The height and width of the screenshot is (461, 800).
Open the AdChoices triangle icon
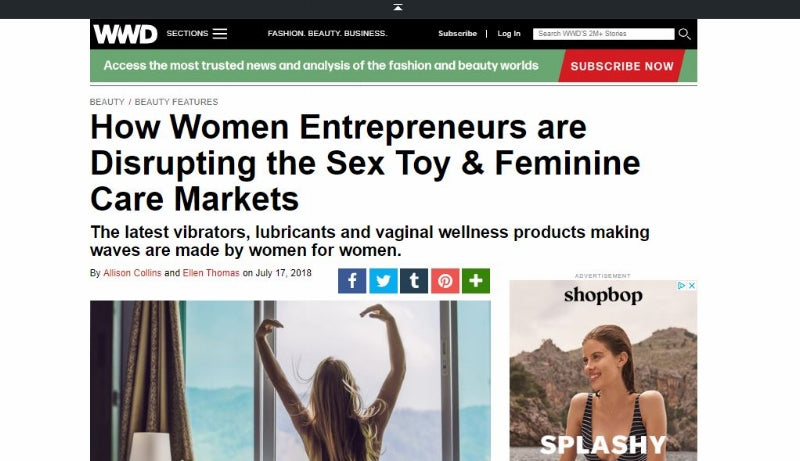click(x=681, y=286)
